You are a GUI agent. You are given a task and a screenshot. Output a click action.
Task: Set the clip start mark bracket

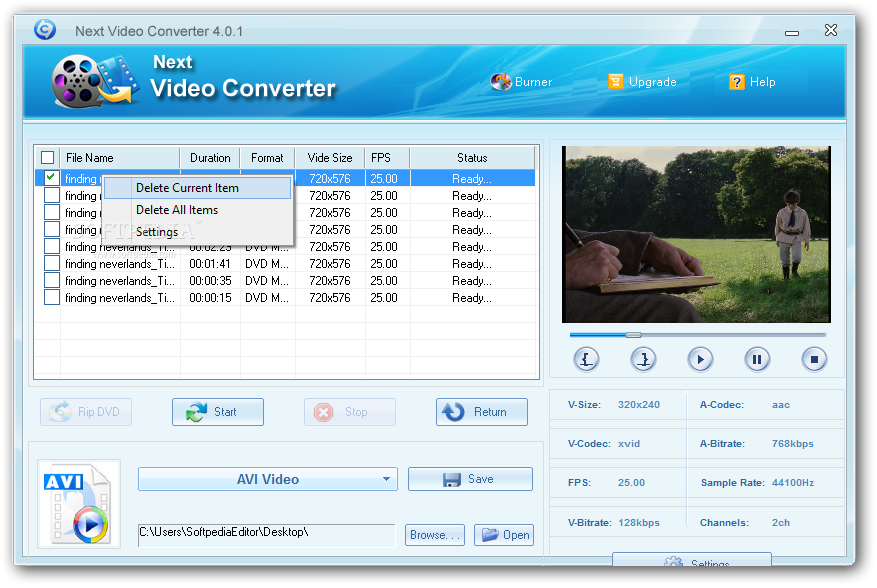click(x=586, y=359)
